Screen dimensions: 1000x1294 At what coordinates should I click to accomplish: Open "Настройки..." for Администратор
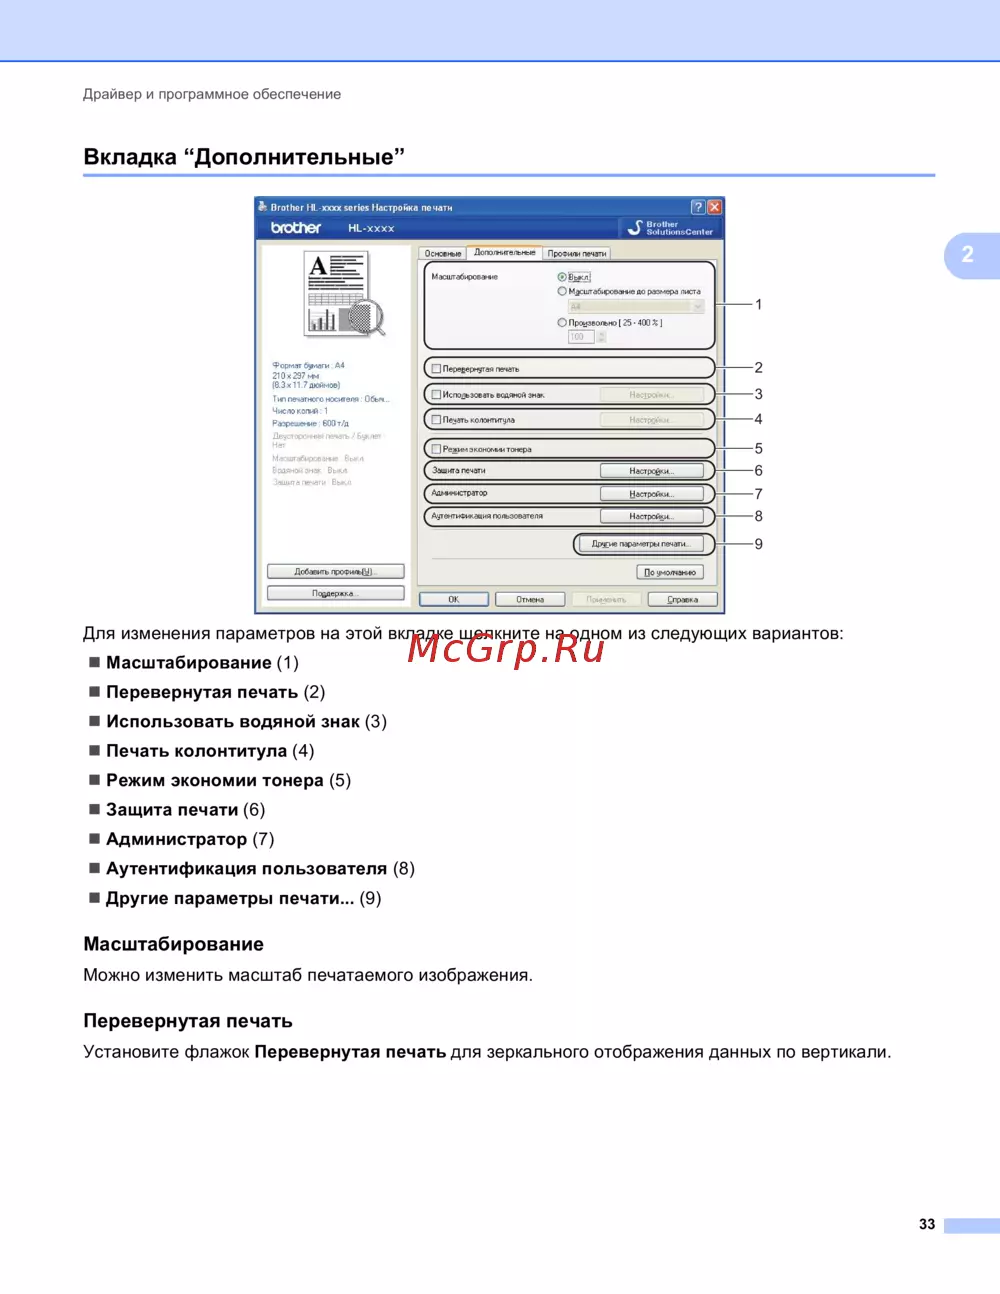[651, 494]
